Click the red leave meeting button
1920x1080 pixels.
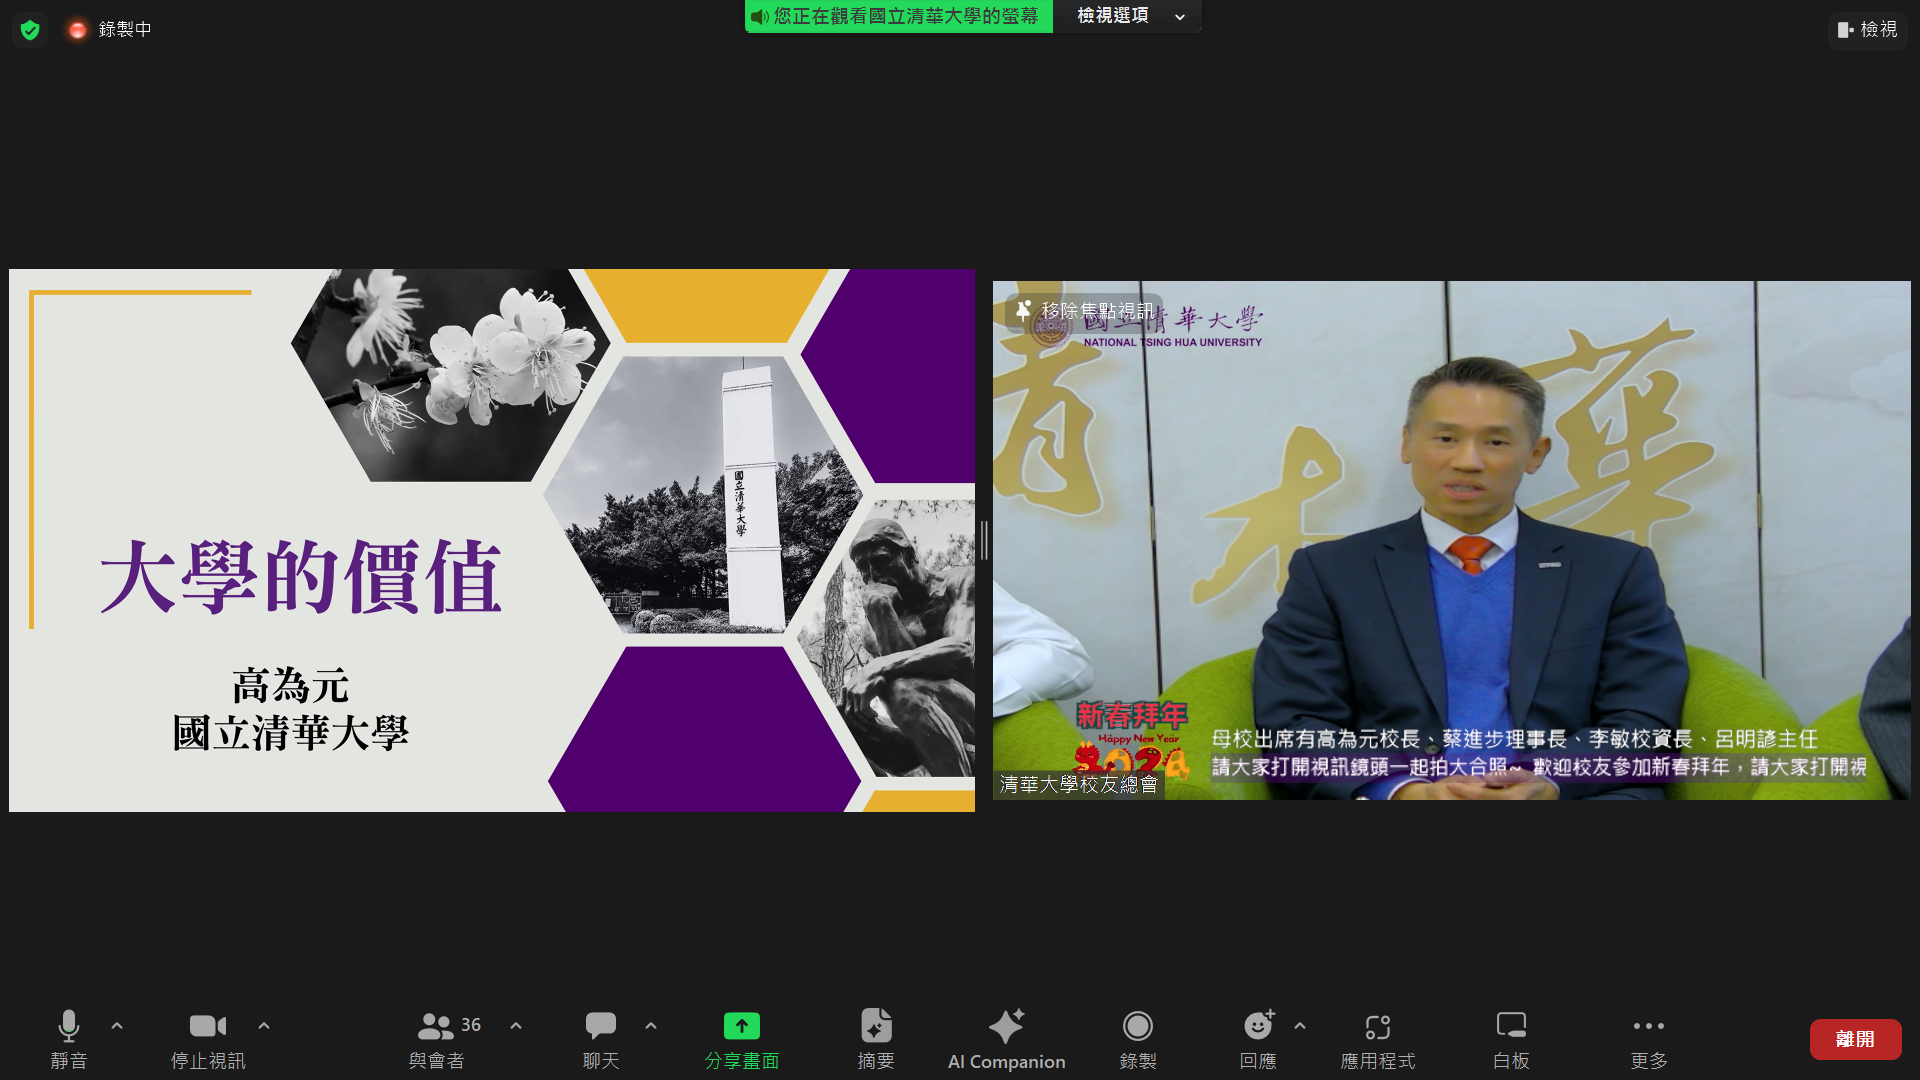click(x=1855, y=1040)
